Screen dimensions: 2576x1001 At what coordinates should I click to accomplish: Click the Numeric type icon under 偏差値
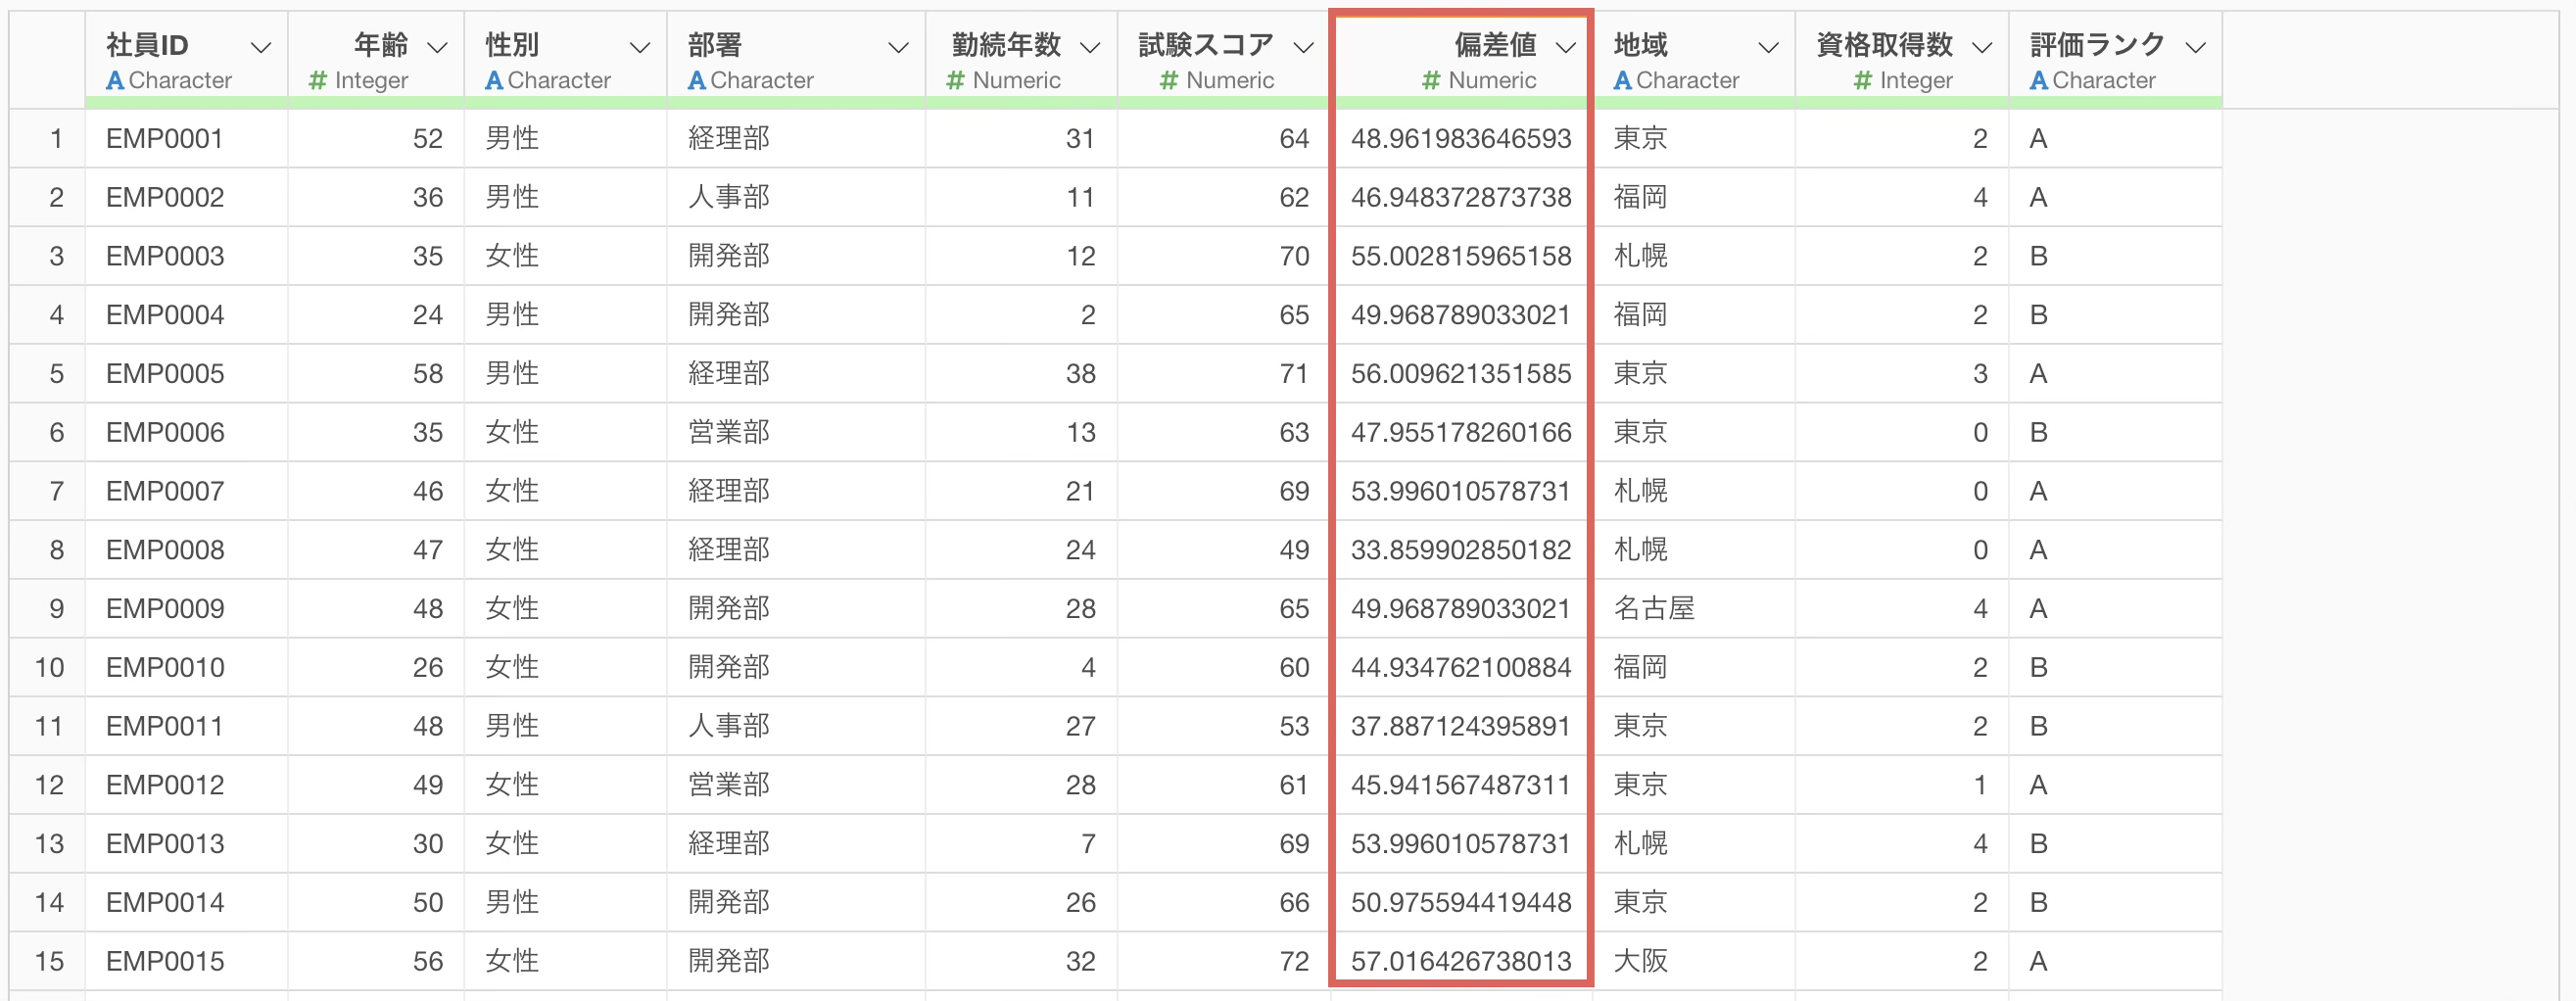pos(1431,80)
